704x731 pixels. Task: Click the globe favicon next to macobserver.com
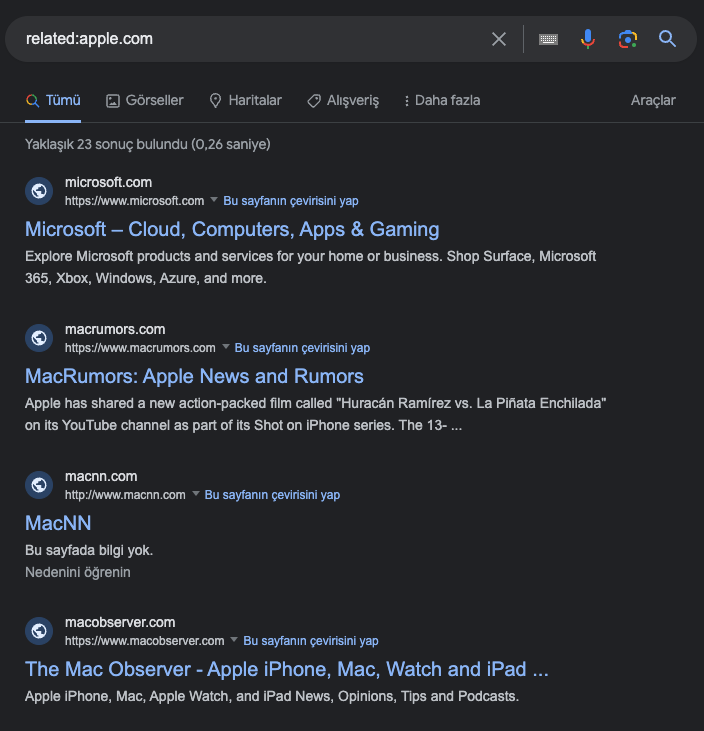39,631
